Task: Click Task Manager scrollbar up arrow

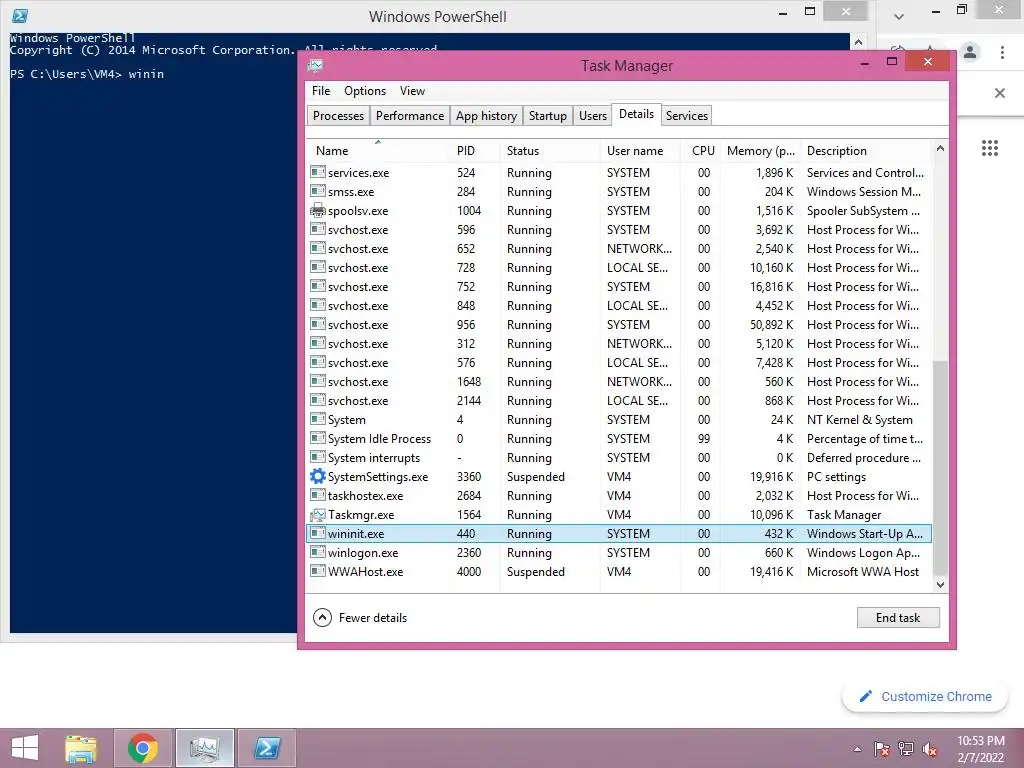Action: tap(940, 148)
